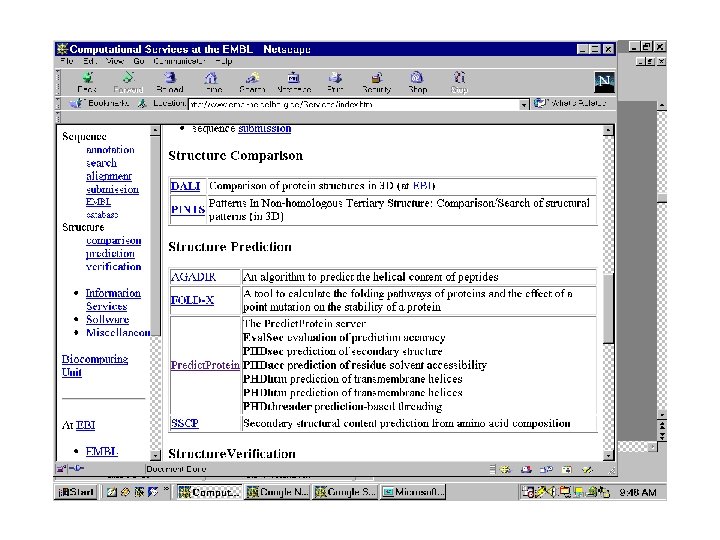
Task: Reload the current page
Action: (x=170, y=83)
